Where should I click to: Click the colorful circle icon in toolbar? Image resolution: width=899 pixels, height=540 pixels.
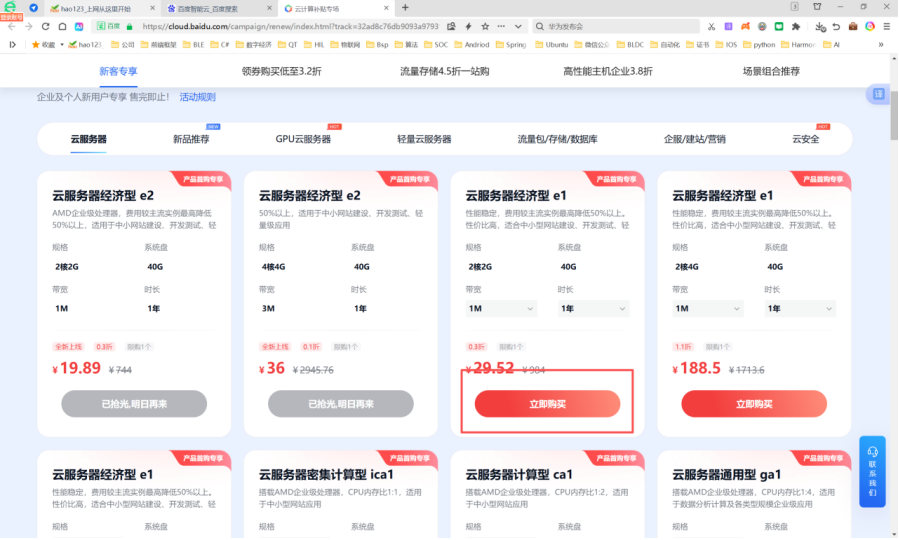[x=870, y=26]
